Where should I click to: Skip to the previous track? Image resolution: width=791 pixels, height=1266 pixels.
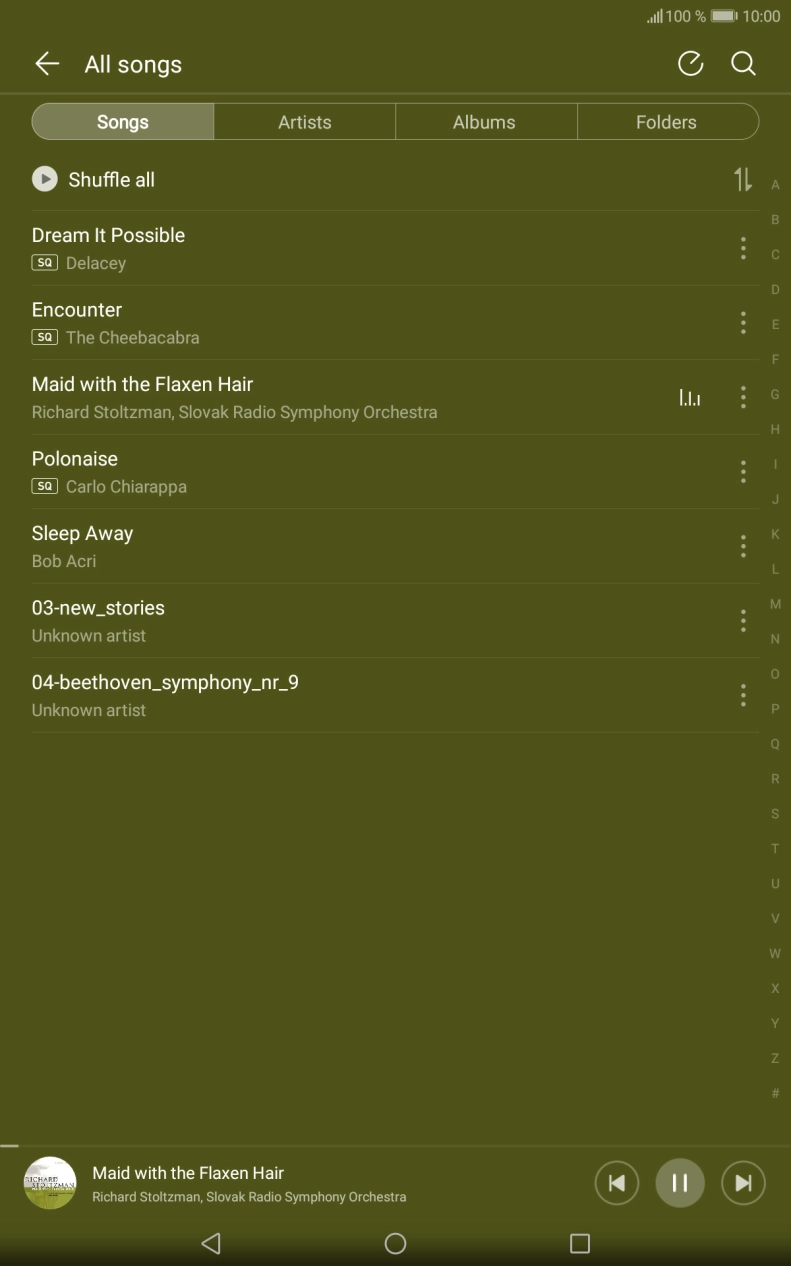click(617, 1183)
